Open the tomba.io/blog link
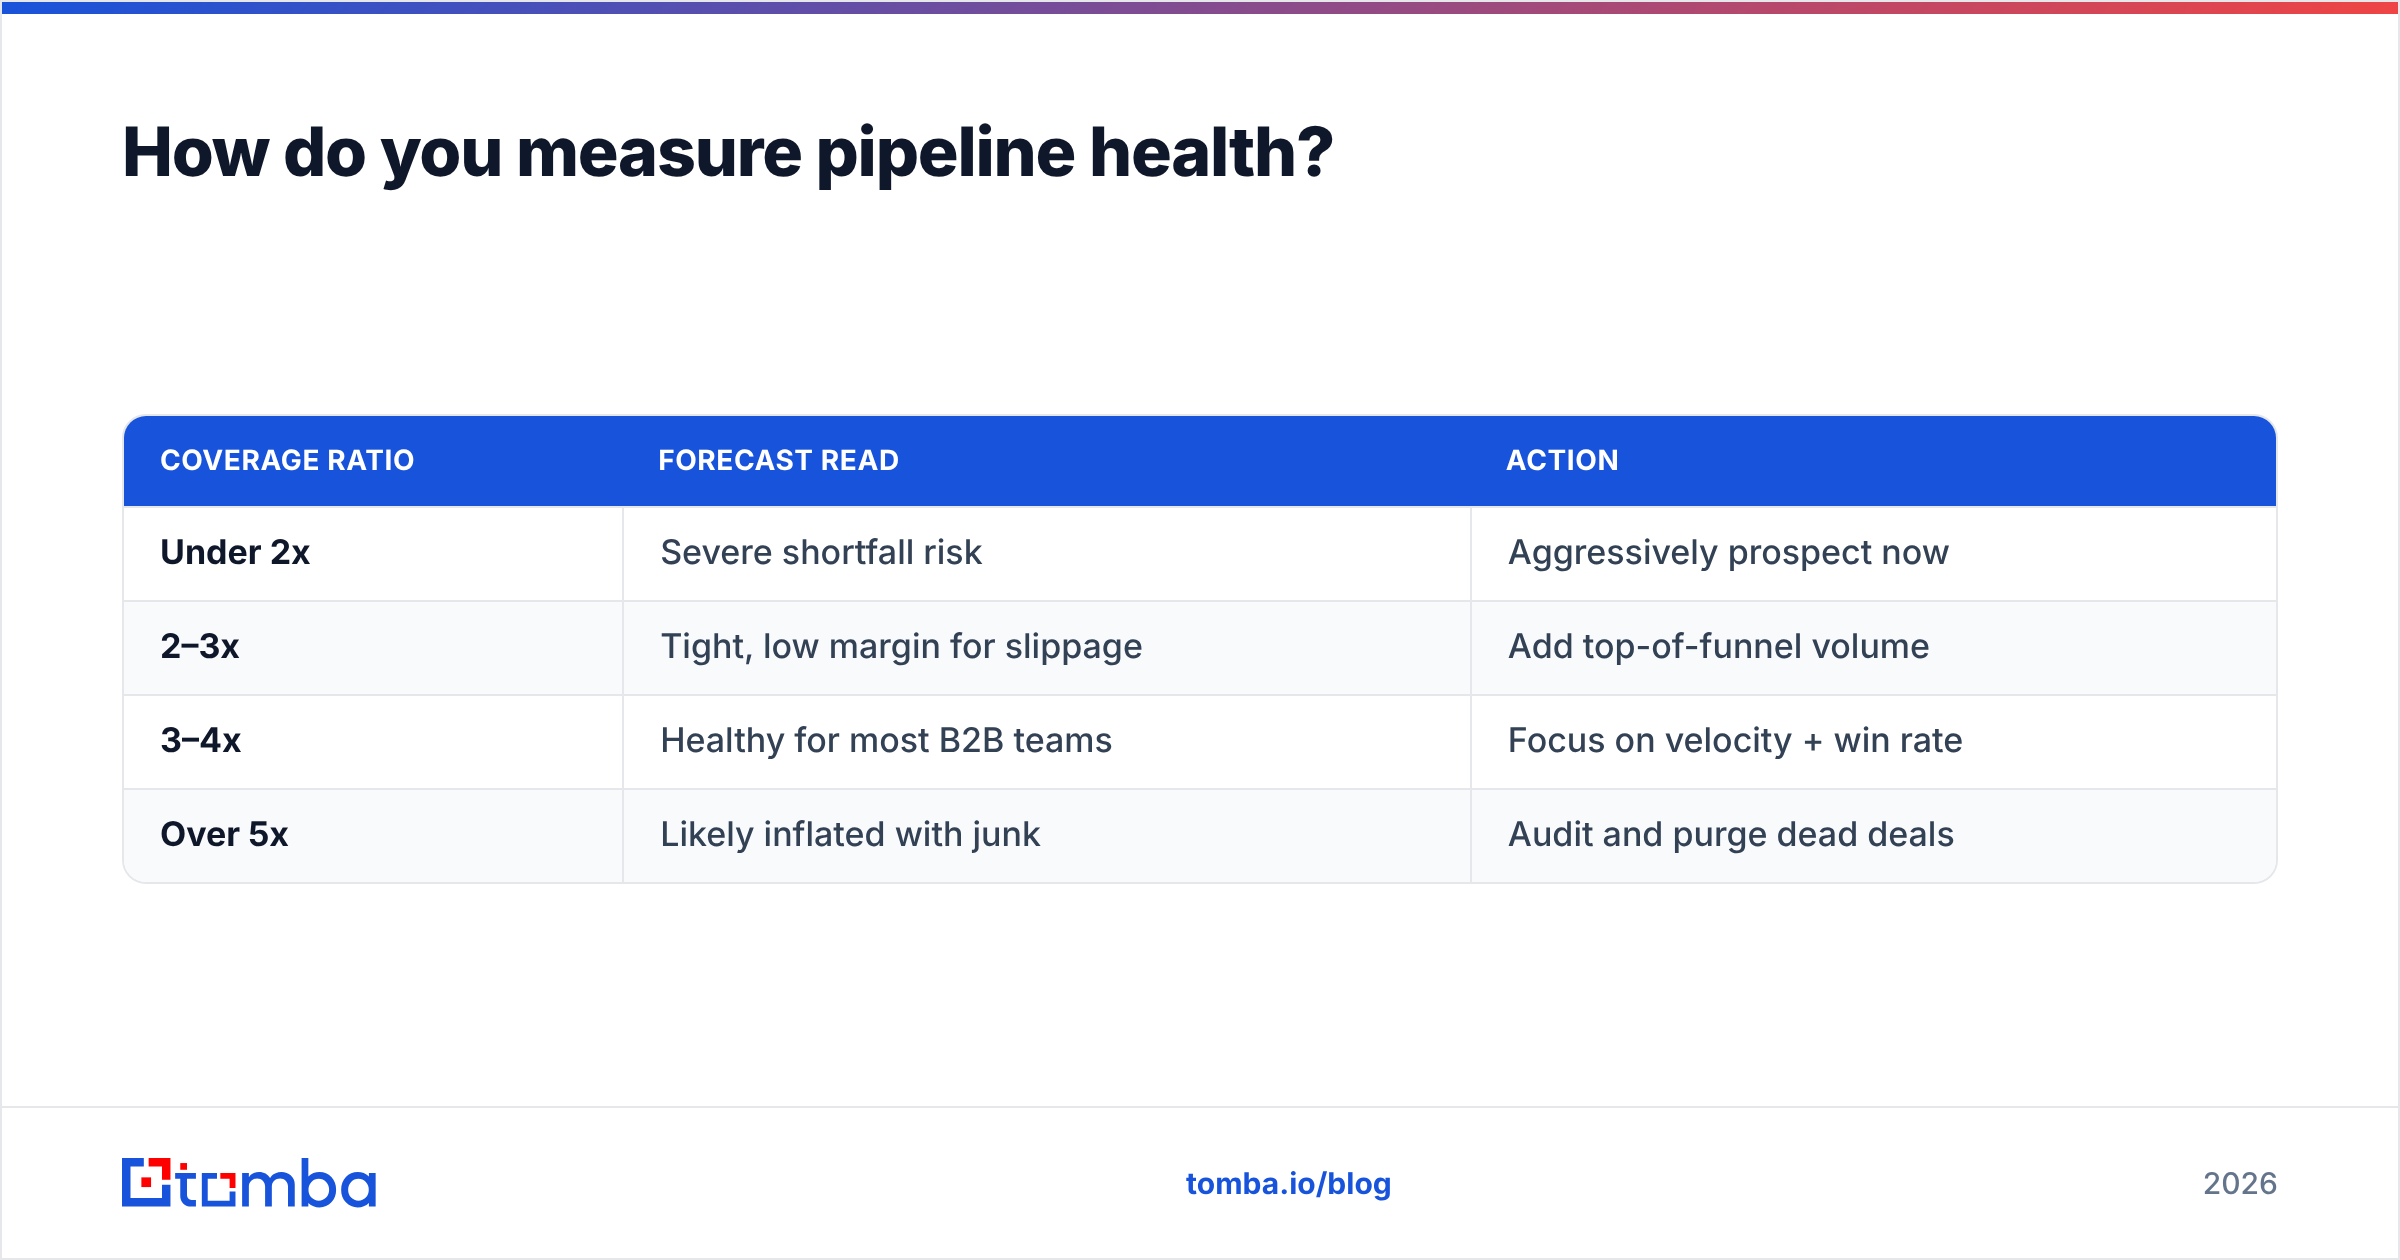2400x1260 pixels. (x=1288, y=1184)
